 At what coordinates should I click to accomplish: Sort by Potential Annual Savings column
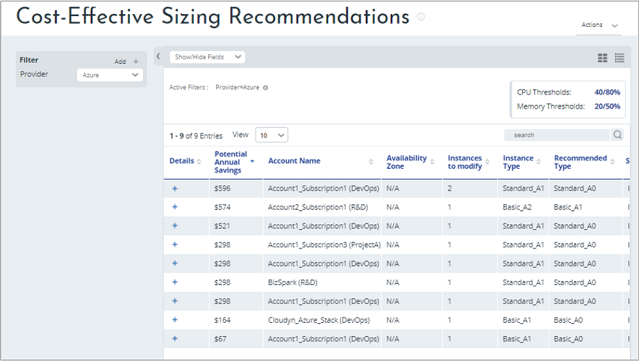pos(231,162)
